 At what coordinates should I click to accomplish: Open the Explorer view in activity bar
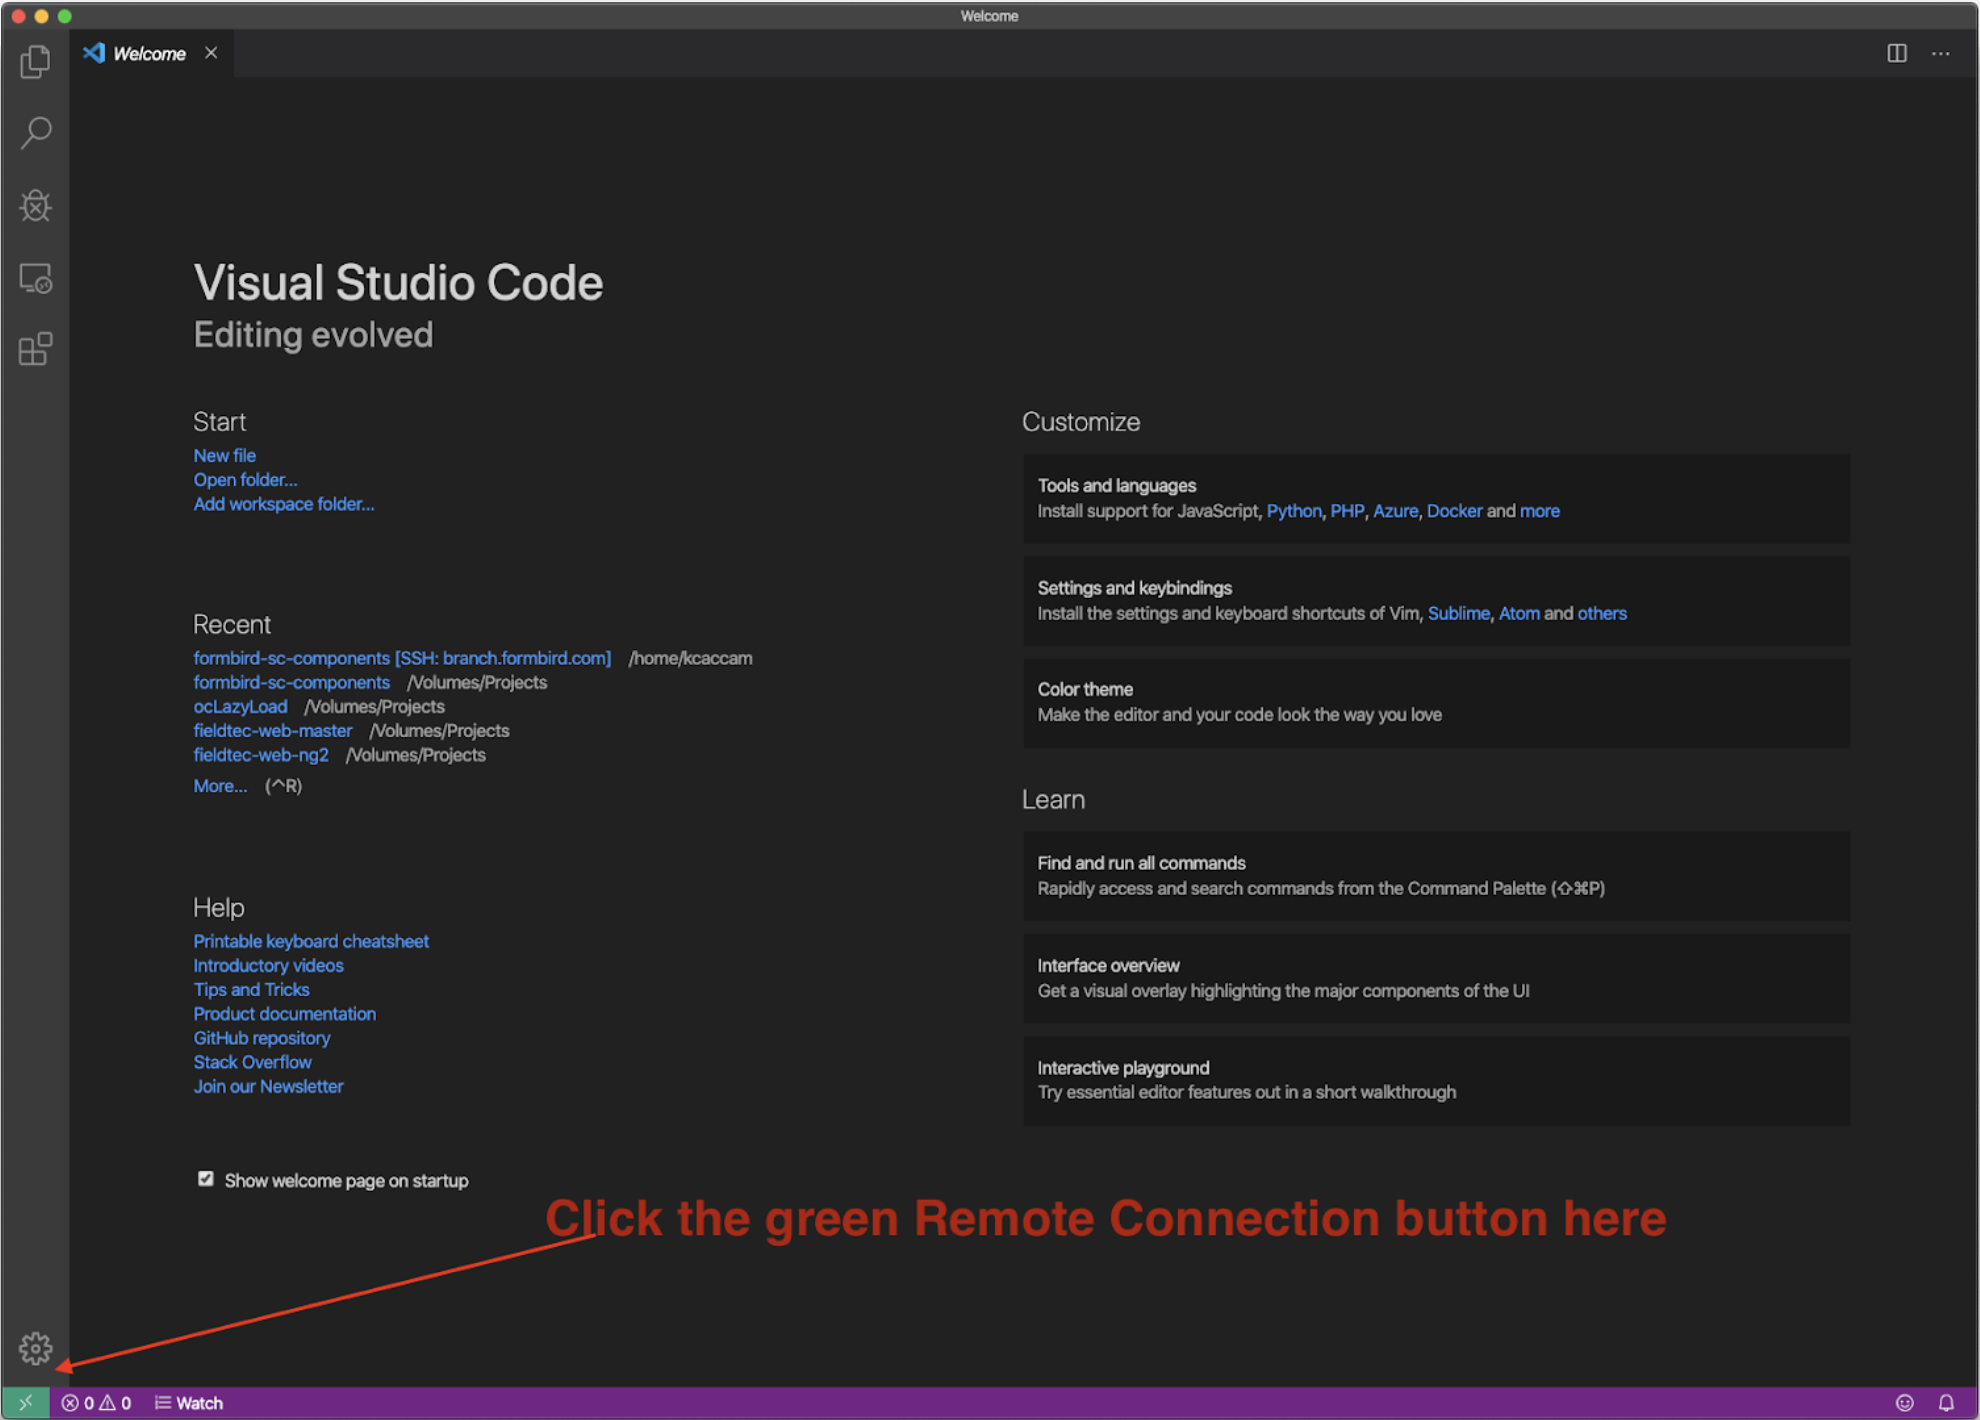click(x=35, y=62)
